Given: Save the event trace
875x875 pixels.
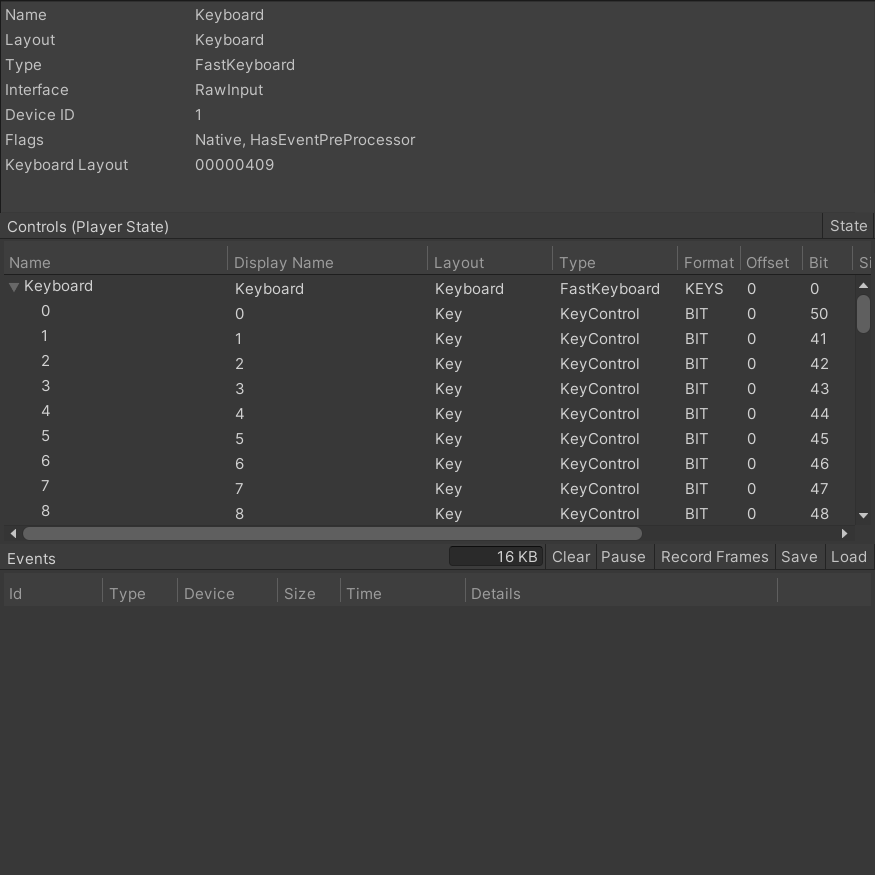Looking at the screenshot, I should (x=799, y=557).
